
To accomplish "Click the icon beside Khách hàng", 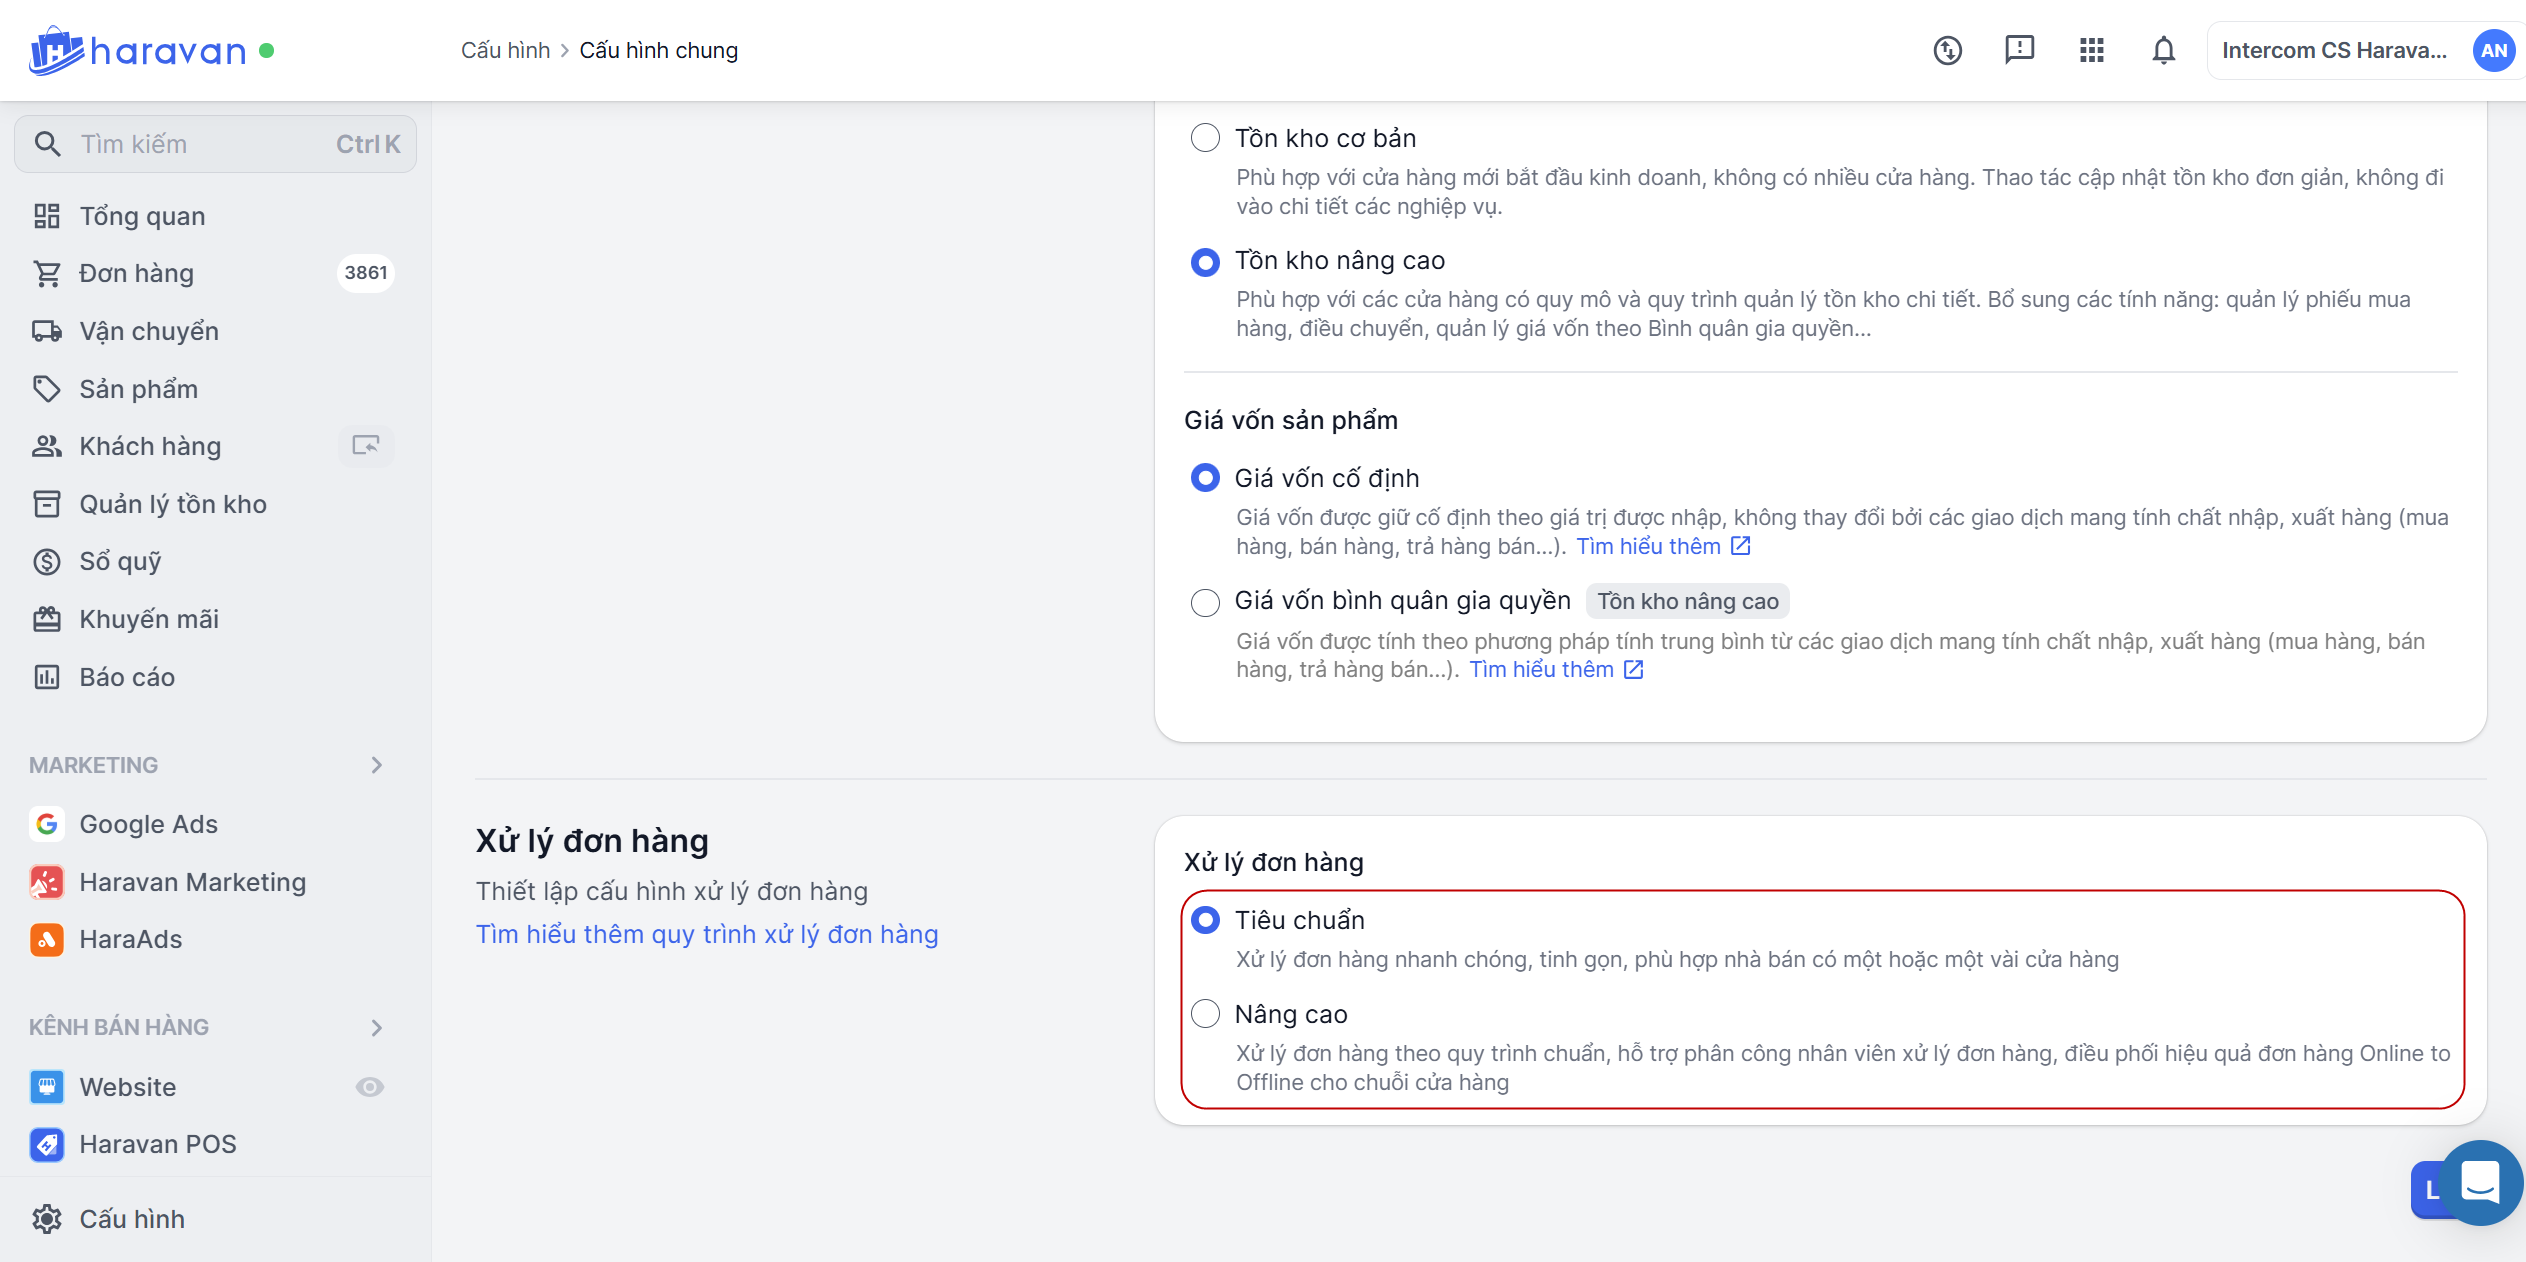I will pos(366,446).
